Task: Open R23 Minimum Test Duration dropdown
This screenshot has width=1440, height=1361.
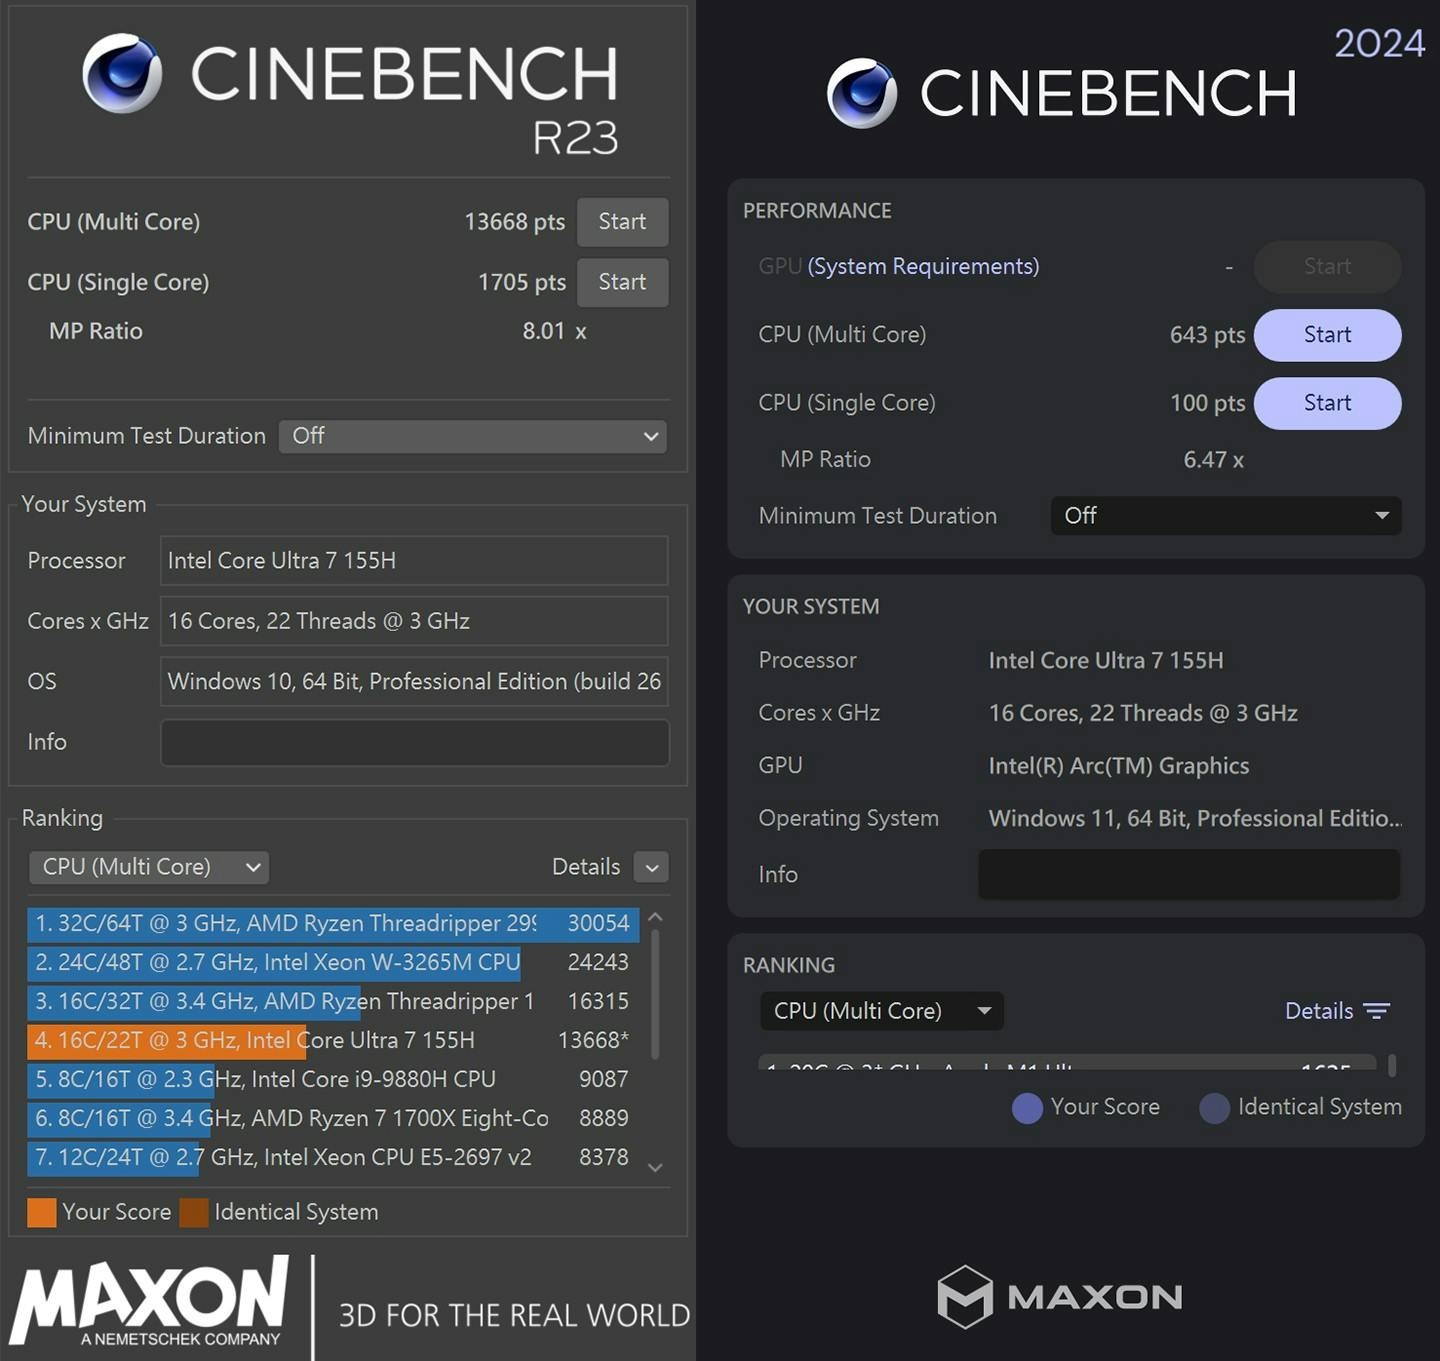Action: [473, 436]
